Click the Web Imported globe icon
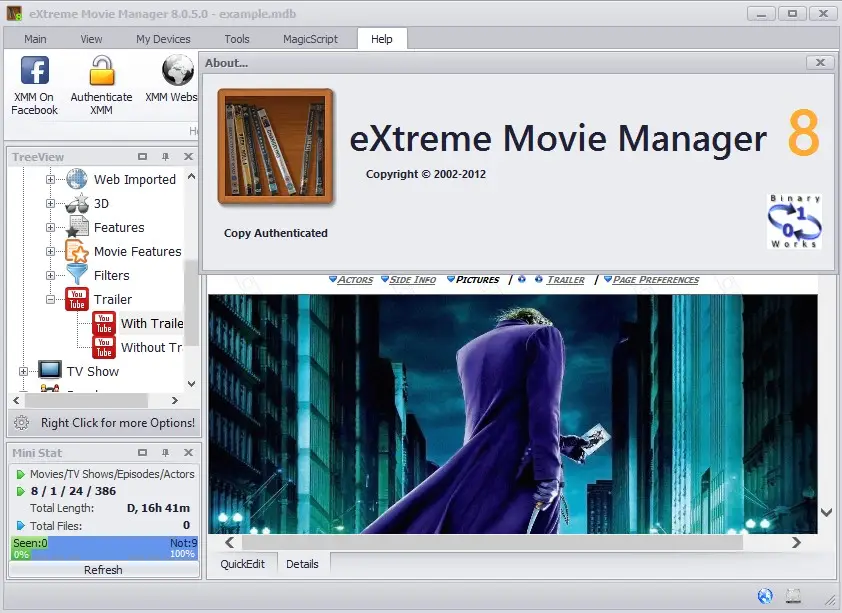This screenshot has width=842, height=613. pos(77,179)
